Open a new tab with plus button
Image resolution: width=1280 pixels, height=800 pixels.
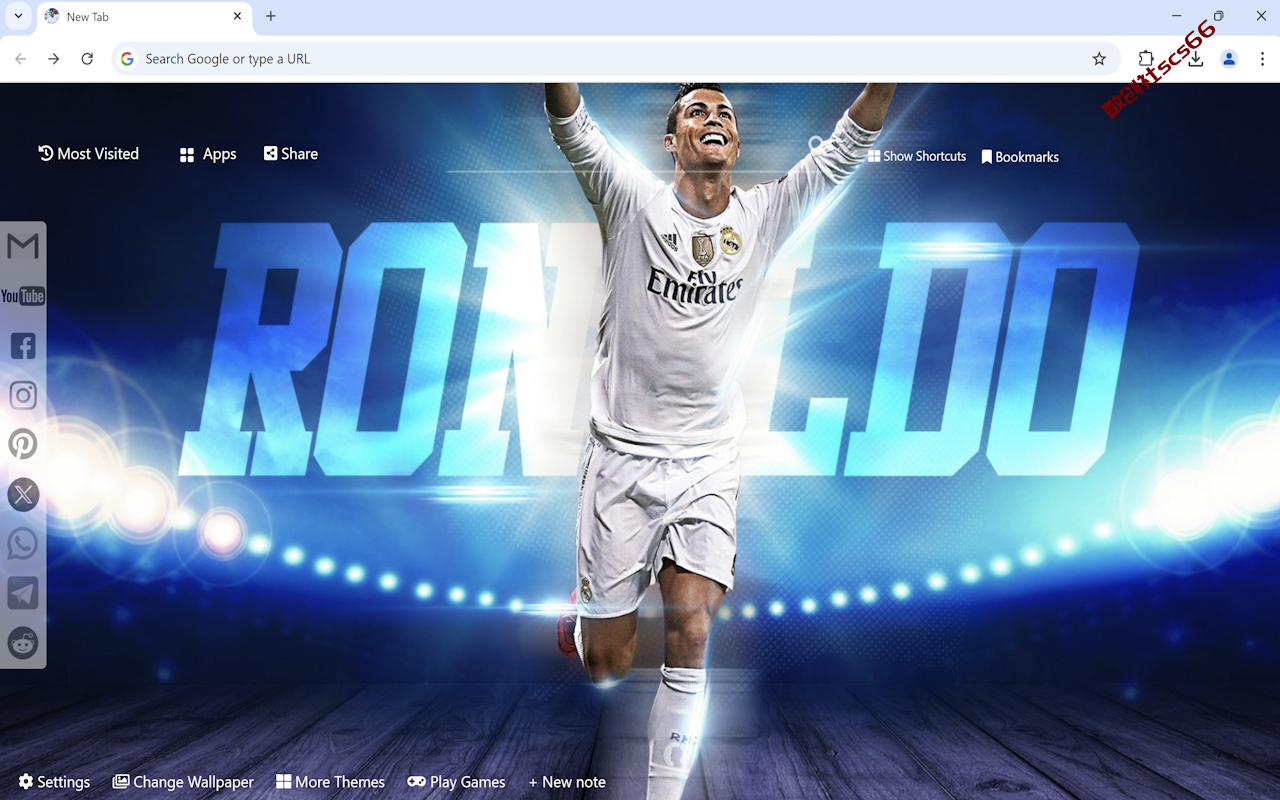click(271, 16)
